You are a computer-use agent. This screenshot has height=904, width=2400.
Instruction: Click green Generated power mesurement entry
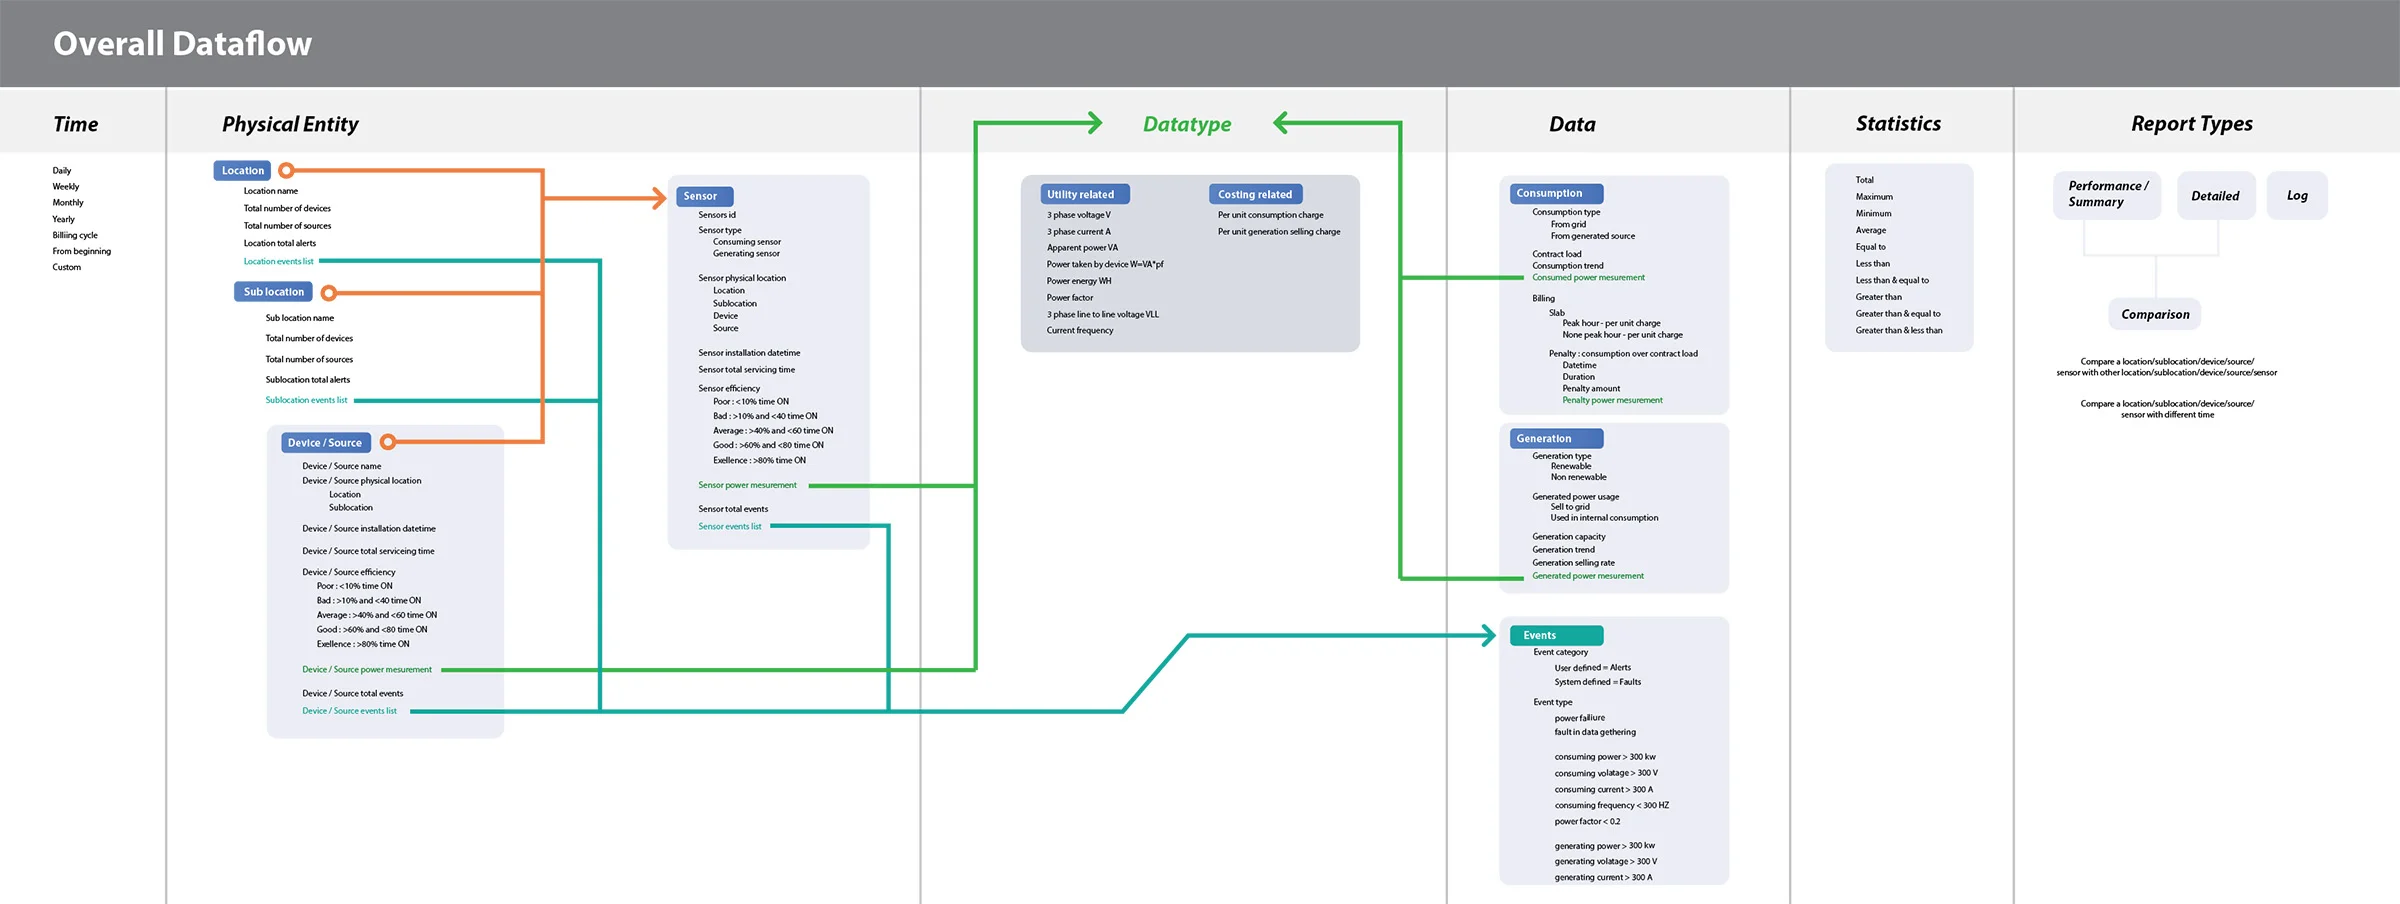tap(1588, 576)
